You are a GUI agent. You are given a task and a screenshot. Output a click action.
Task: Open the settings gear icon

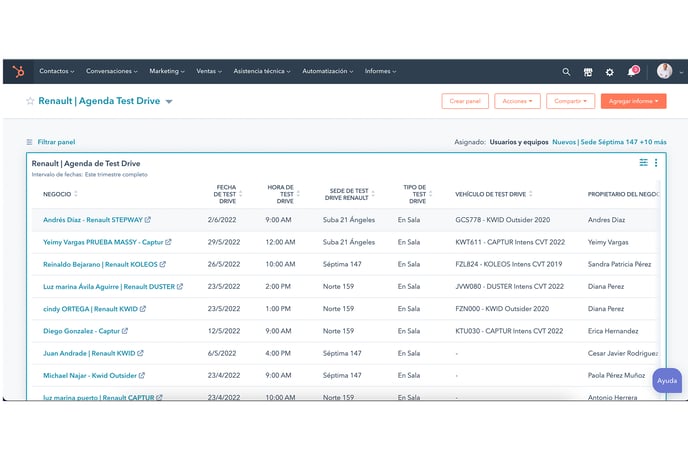tap(609, 72)
